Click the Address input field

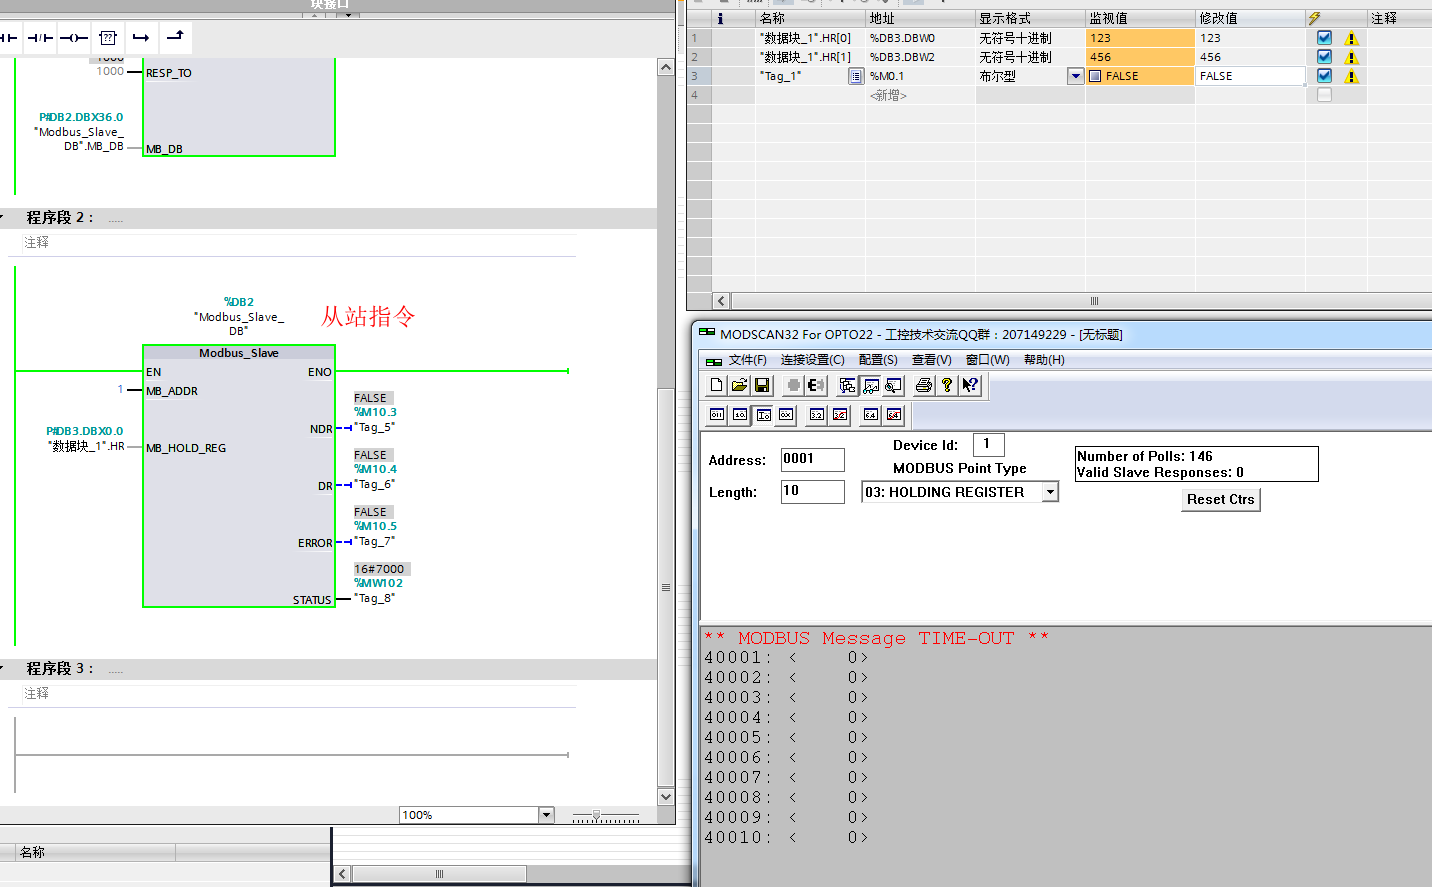pos(812,459)
